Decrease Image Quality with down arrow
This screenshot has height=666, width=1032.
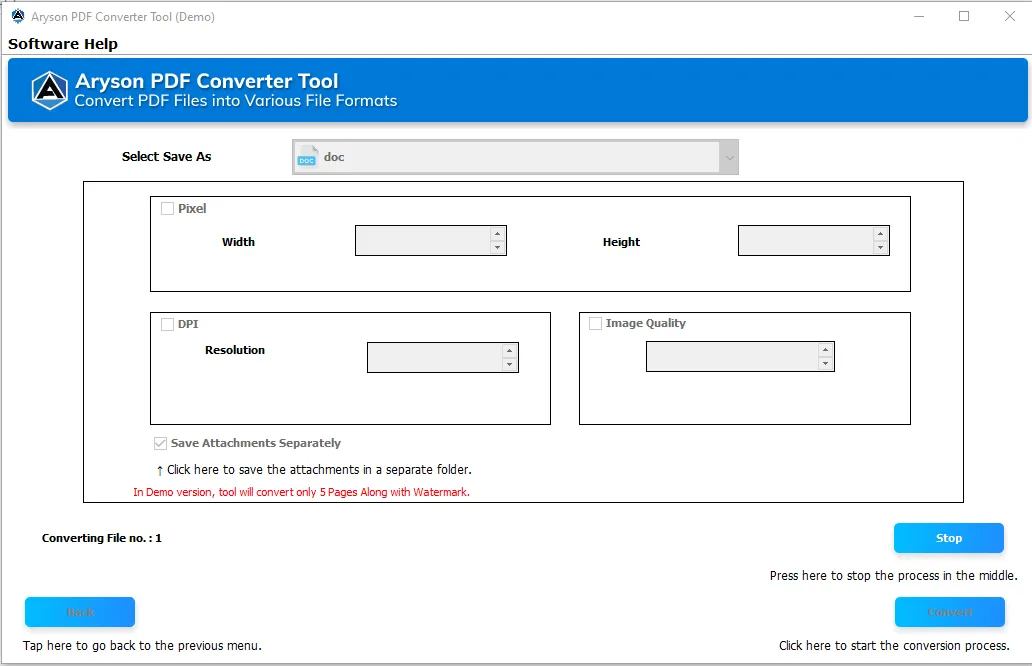[x=825, y=364]
